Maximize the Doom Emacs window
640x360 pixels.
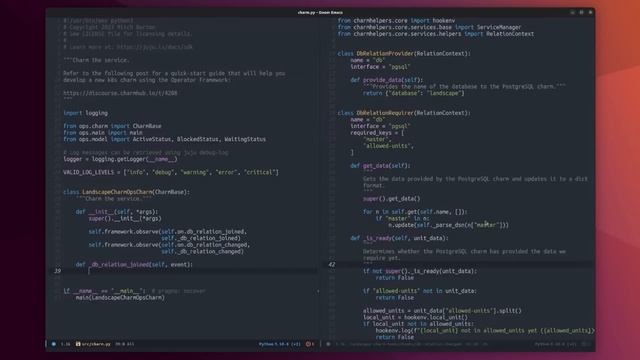pyautogui.click(x=581, y=12)
